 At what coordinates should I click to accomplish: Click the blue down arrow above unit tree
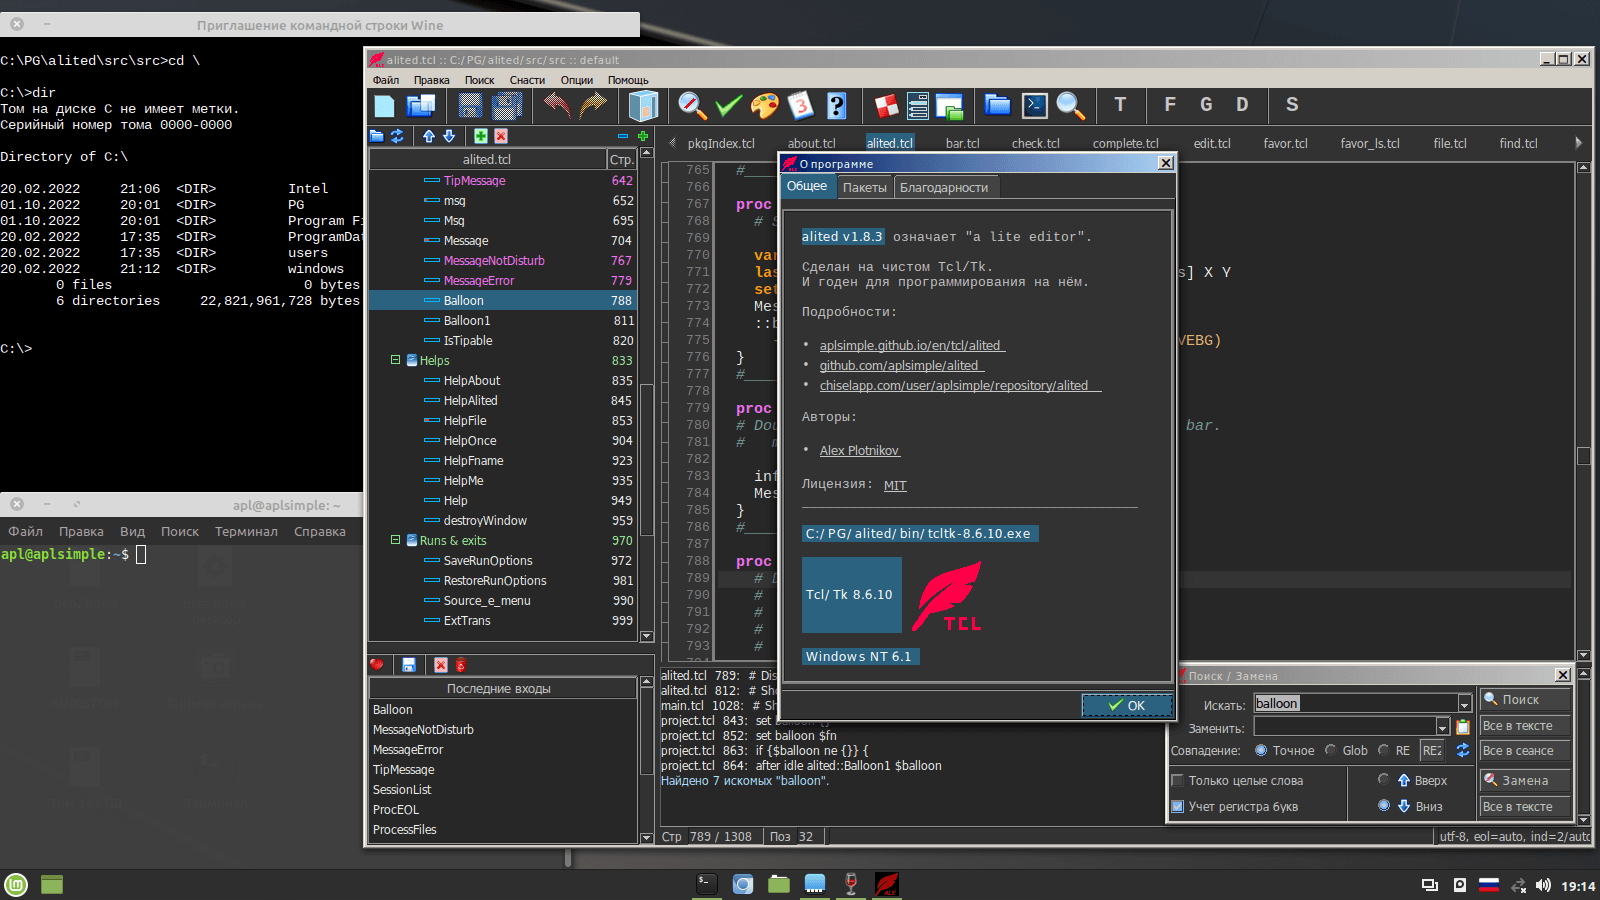point(449,136)
